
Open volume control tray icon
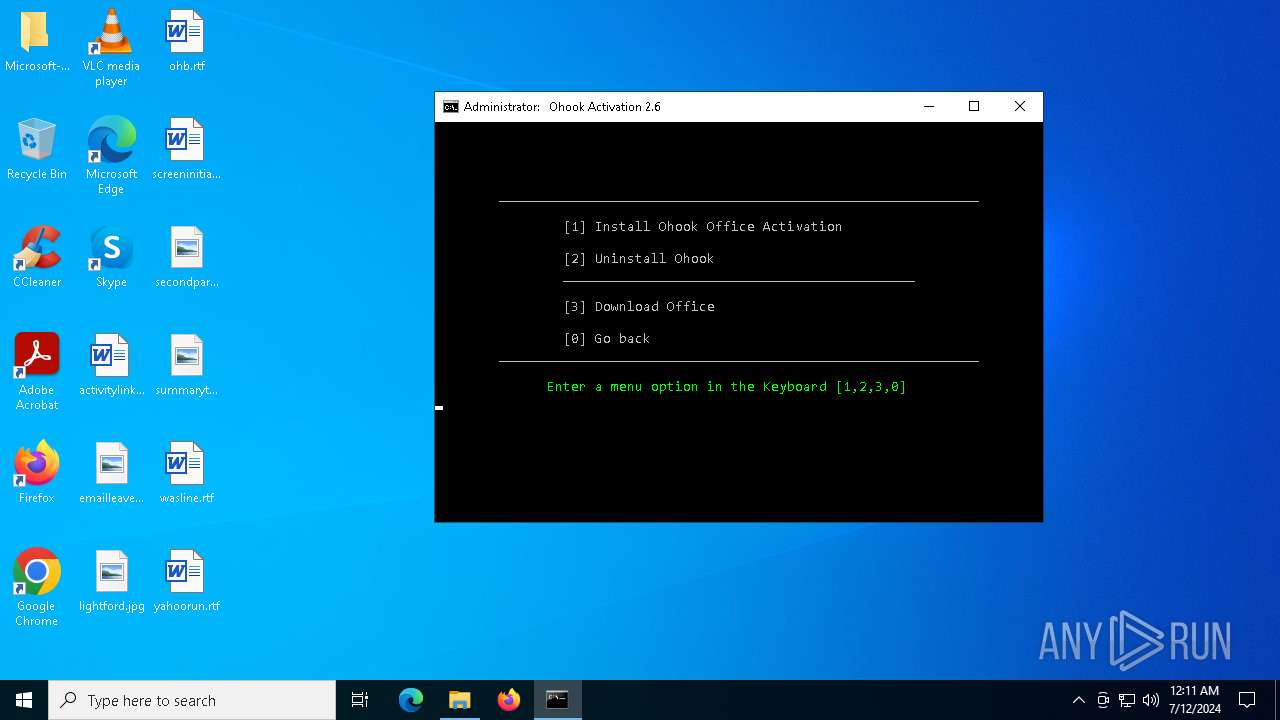pyautogui.click(x=1151, y=700)
